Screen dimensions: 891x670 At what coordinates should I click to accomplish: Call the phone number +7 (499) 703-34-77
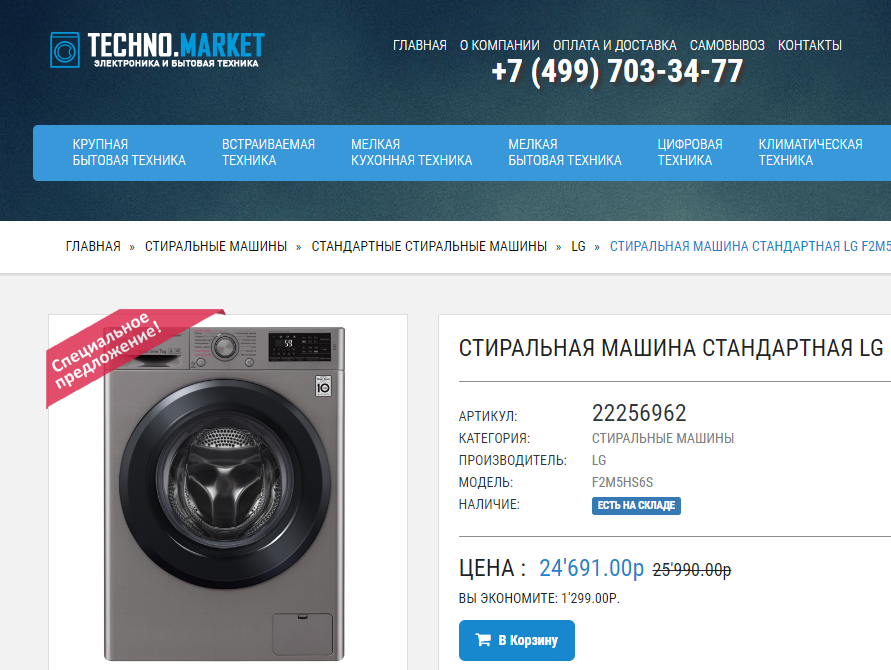point(617,72)
